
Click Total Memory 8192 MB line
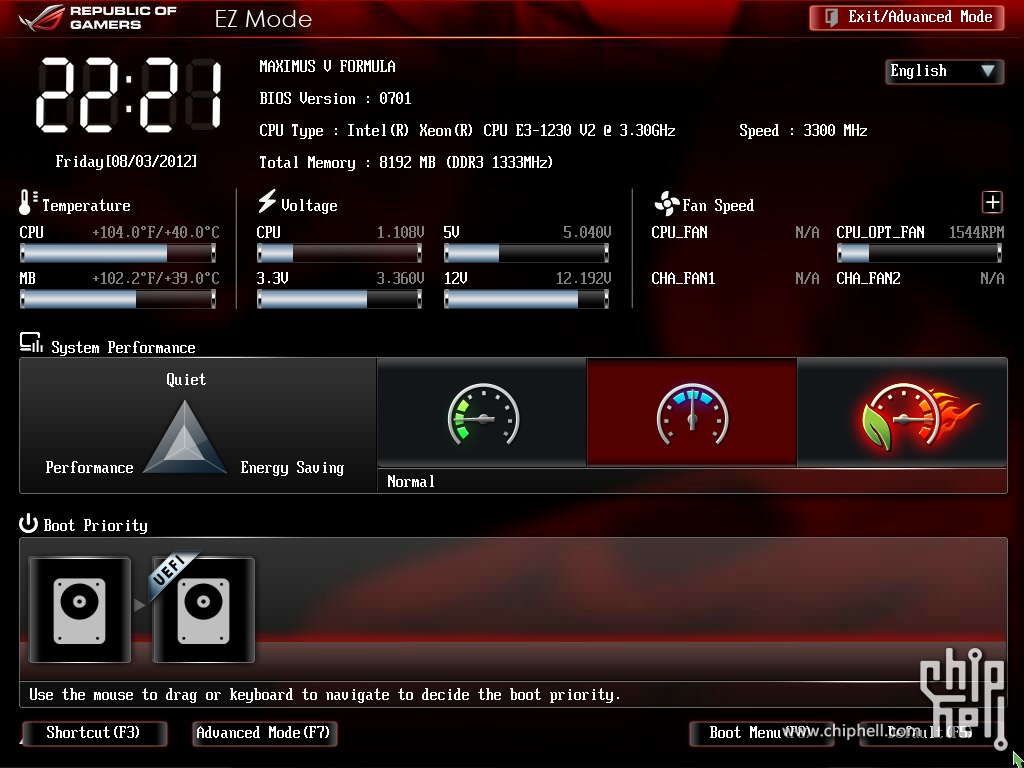coord(406,163)
